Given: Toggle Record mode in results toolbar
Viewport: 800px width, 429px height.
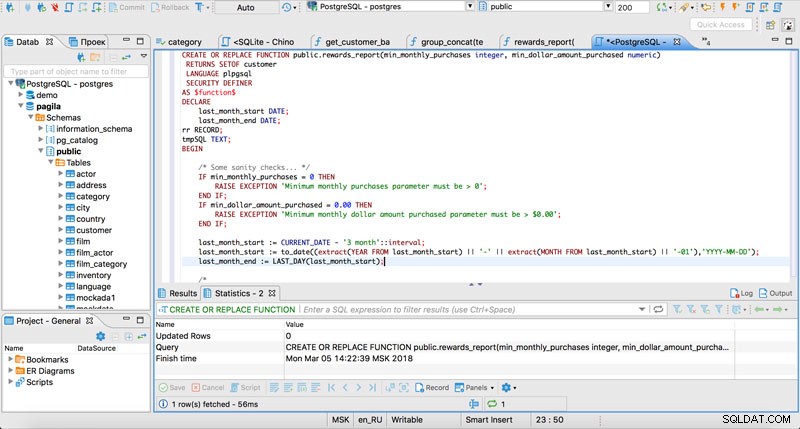Looking at the screenshot, I should (432, 388).
